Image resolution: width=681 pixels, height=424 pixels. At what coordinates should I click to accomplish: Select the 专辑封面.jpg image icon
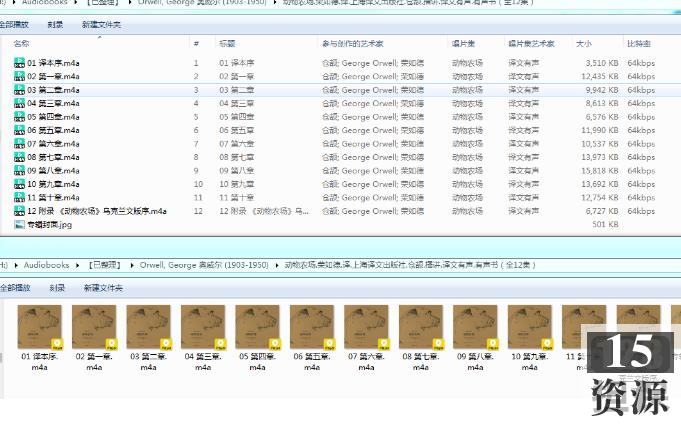(19, 224)
